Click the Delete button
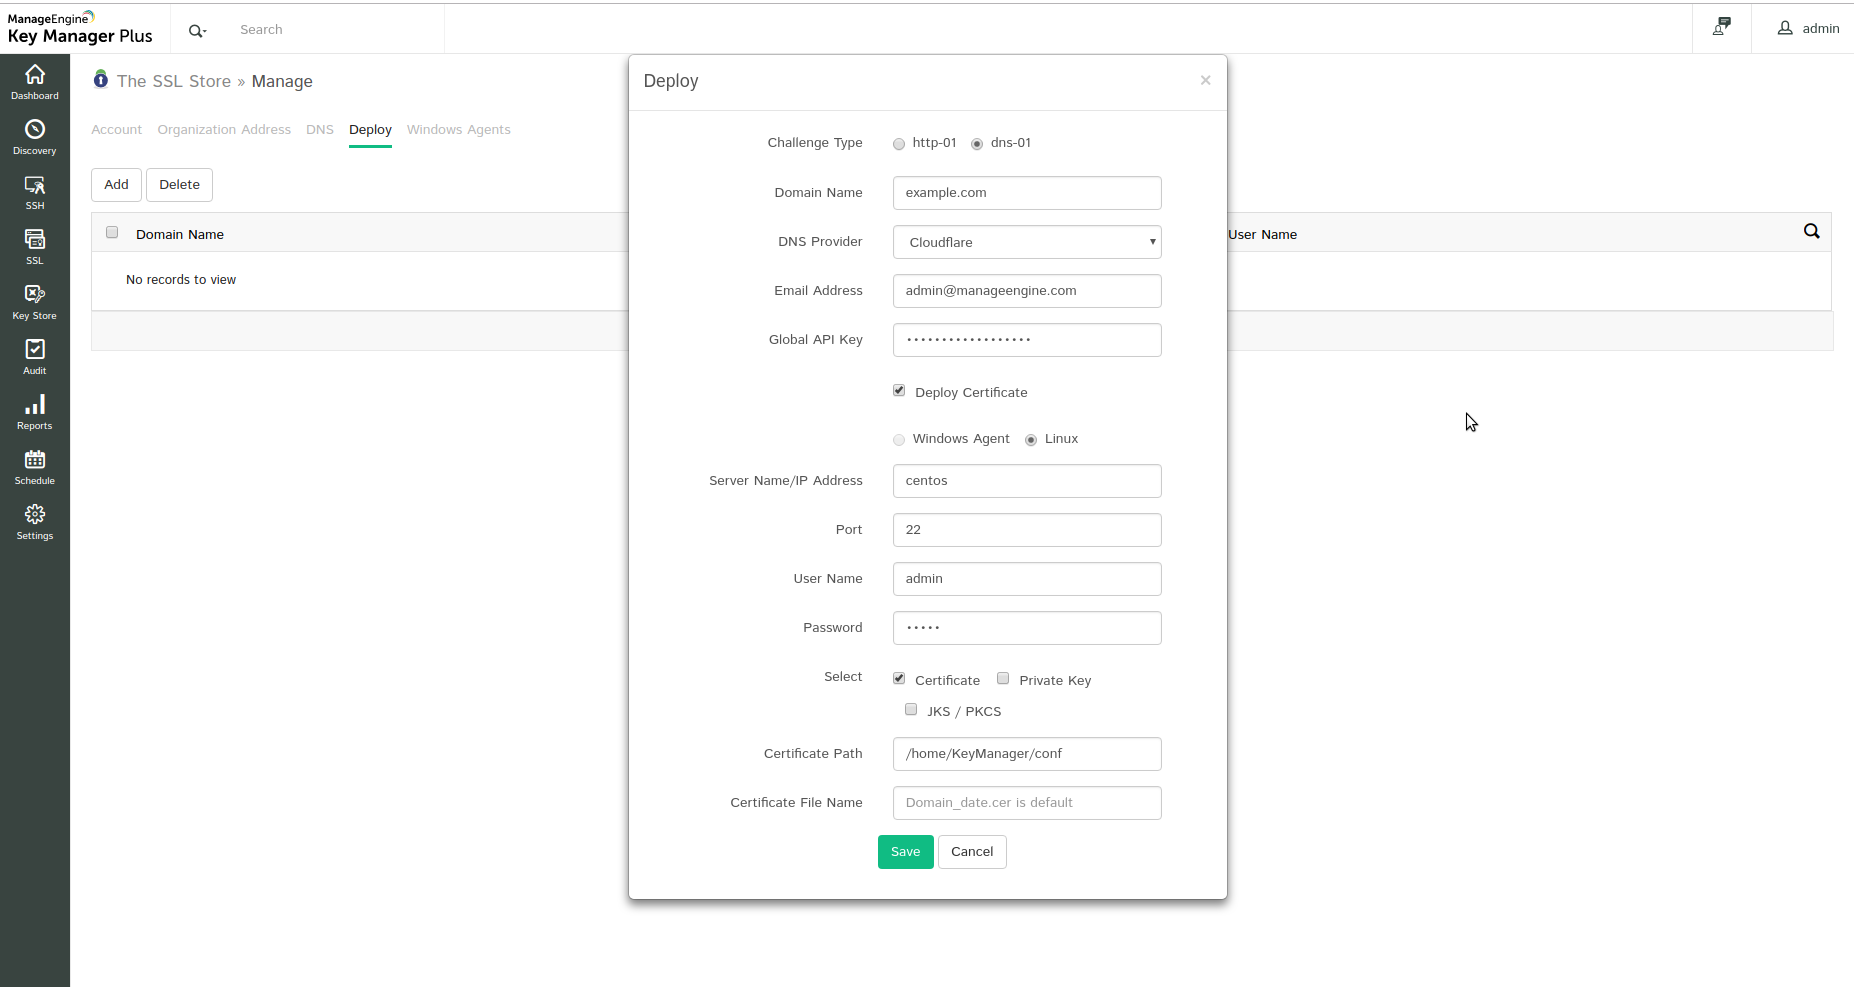Viewport: 1854px width, 987px height. (179, 185)
